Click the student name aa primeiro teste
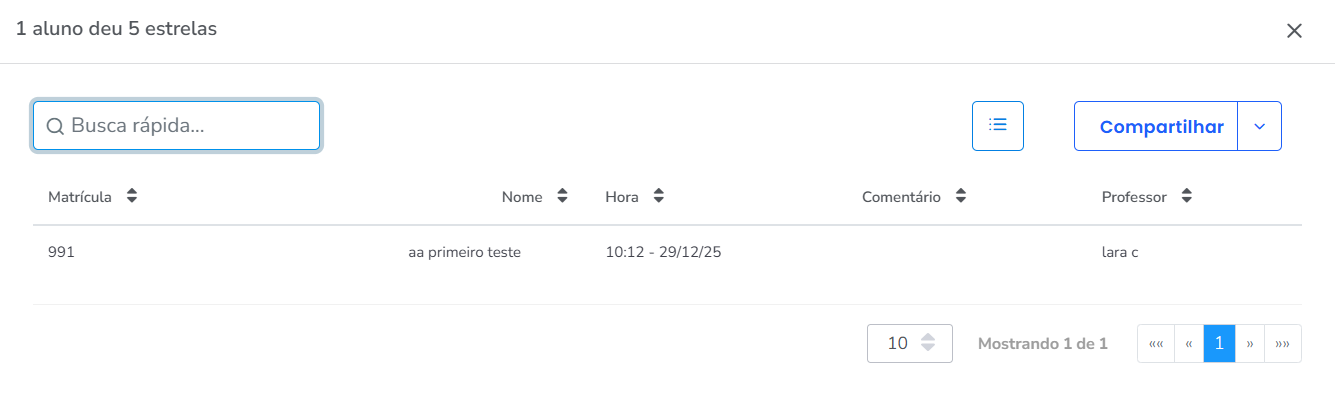 pyautogui.click(x=464, y=252)
